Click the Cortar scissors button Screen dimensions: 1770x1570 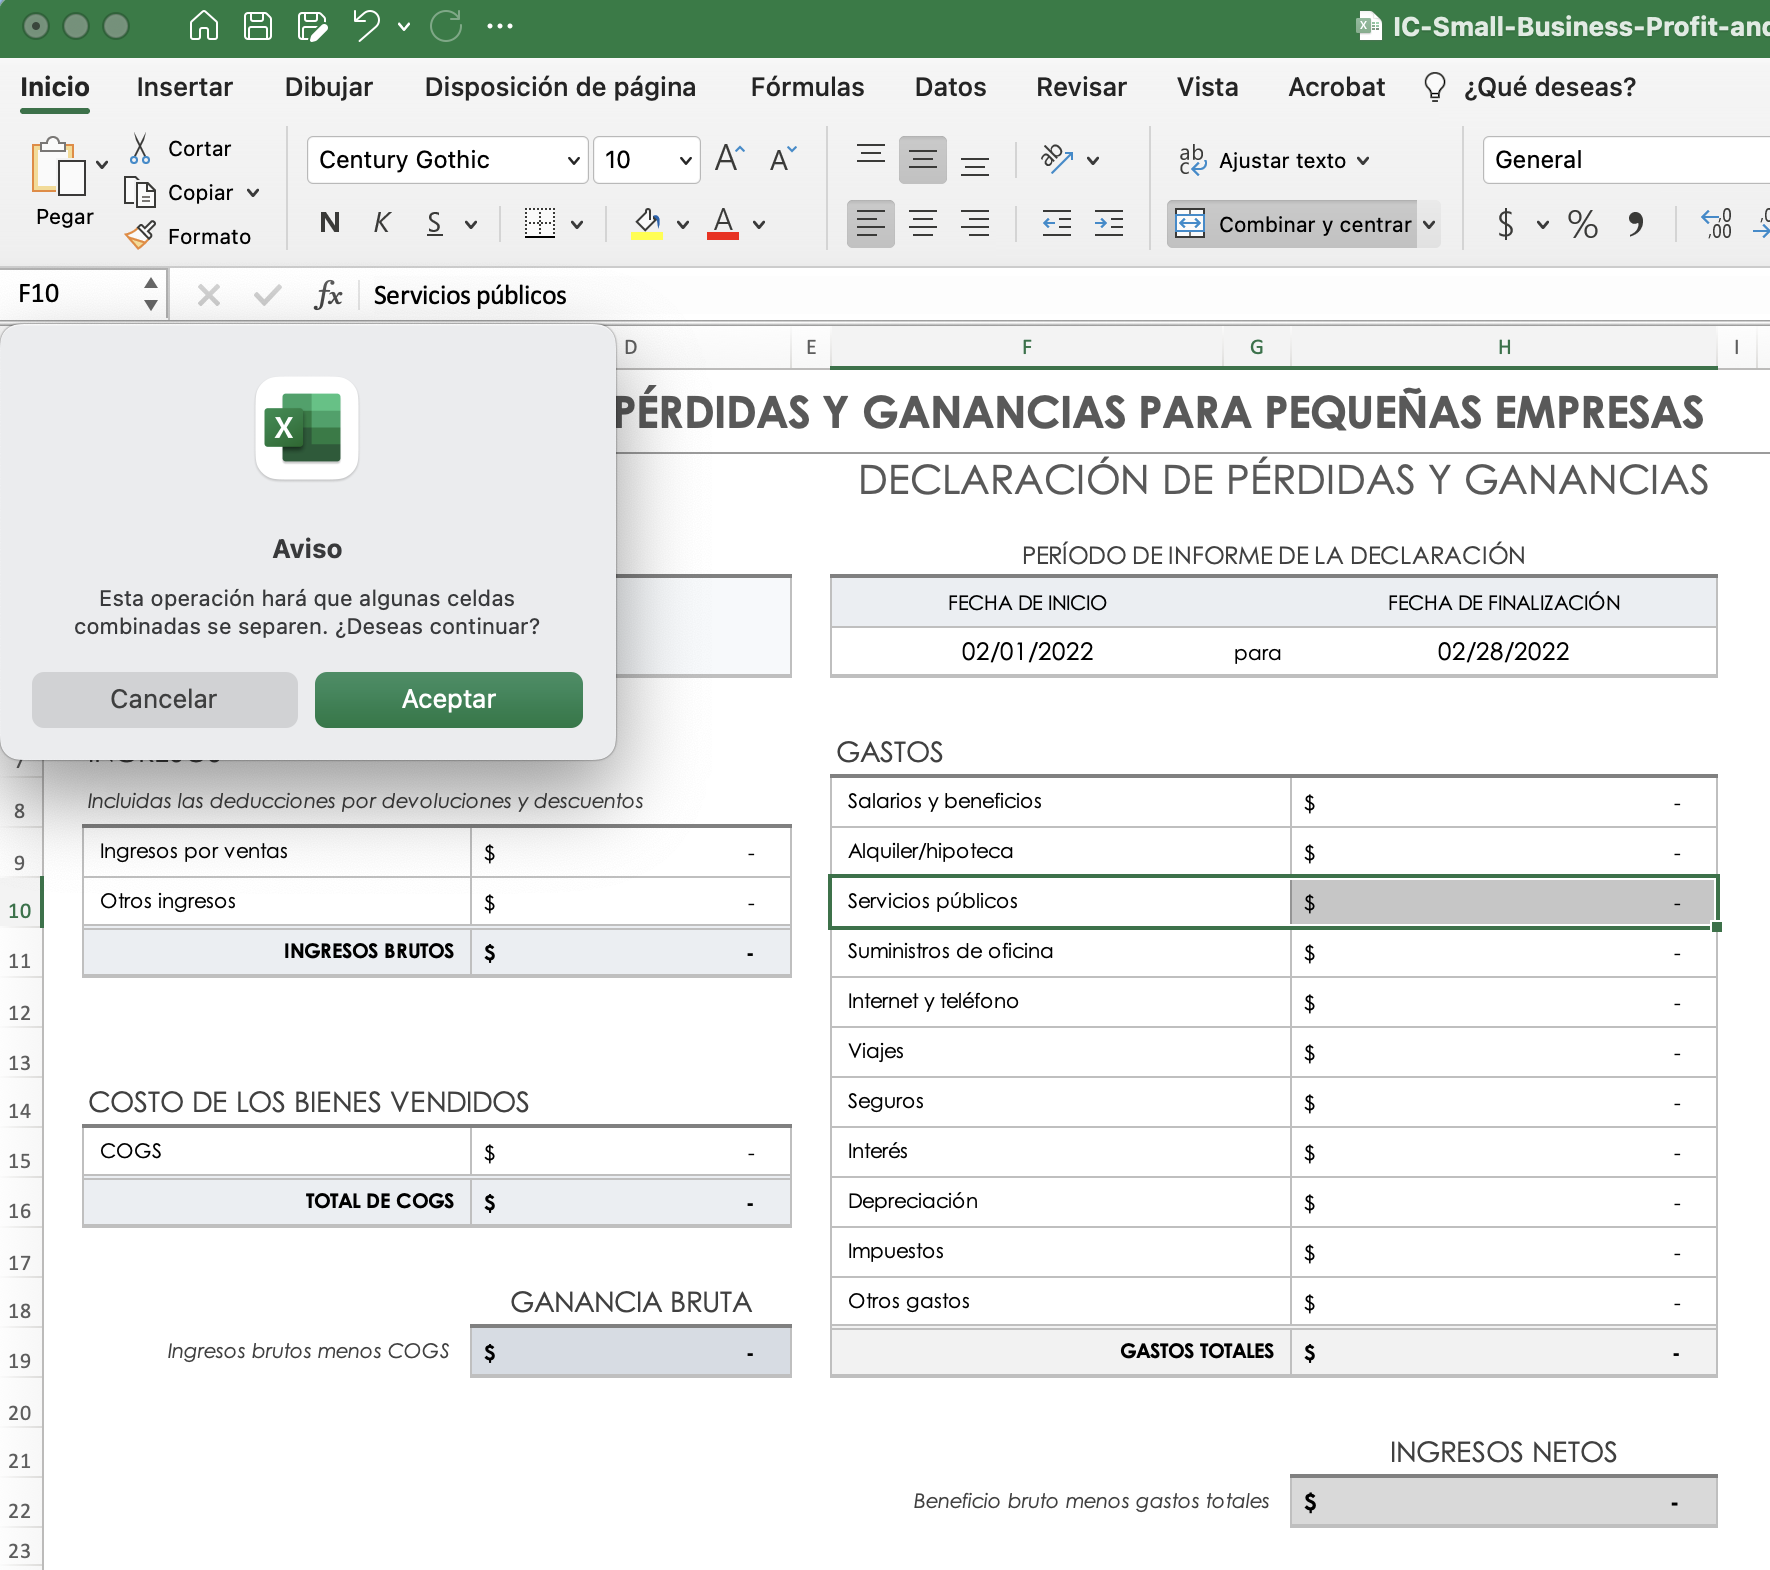[x=180, y=149]
